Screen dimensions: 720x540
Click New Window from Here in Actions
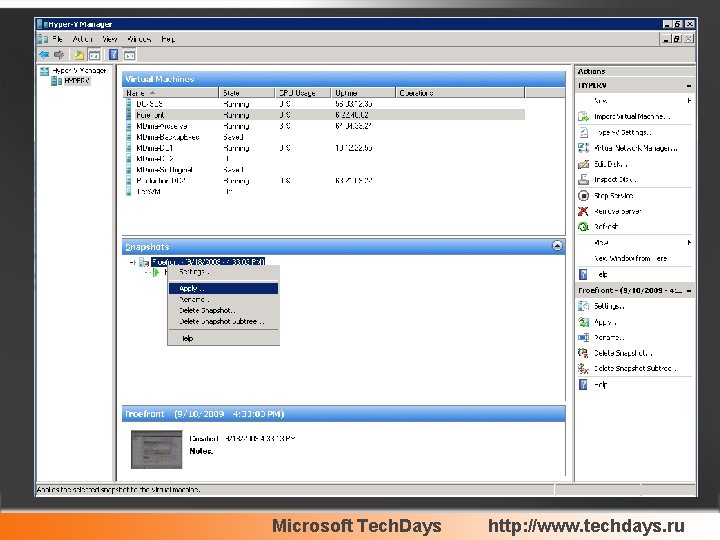[x=630, y=259]
